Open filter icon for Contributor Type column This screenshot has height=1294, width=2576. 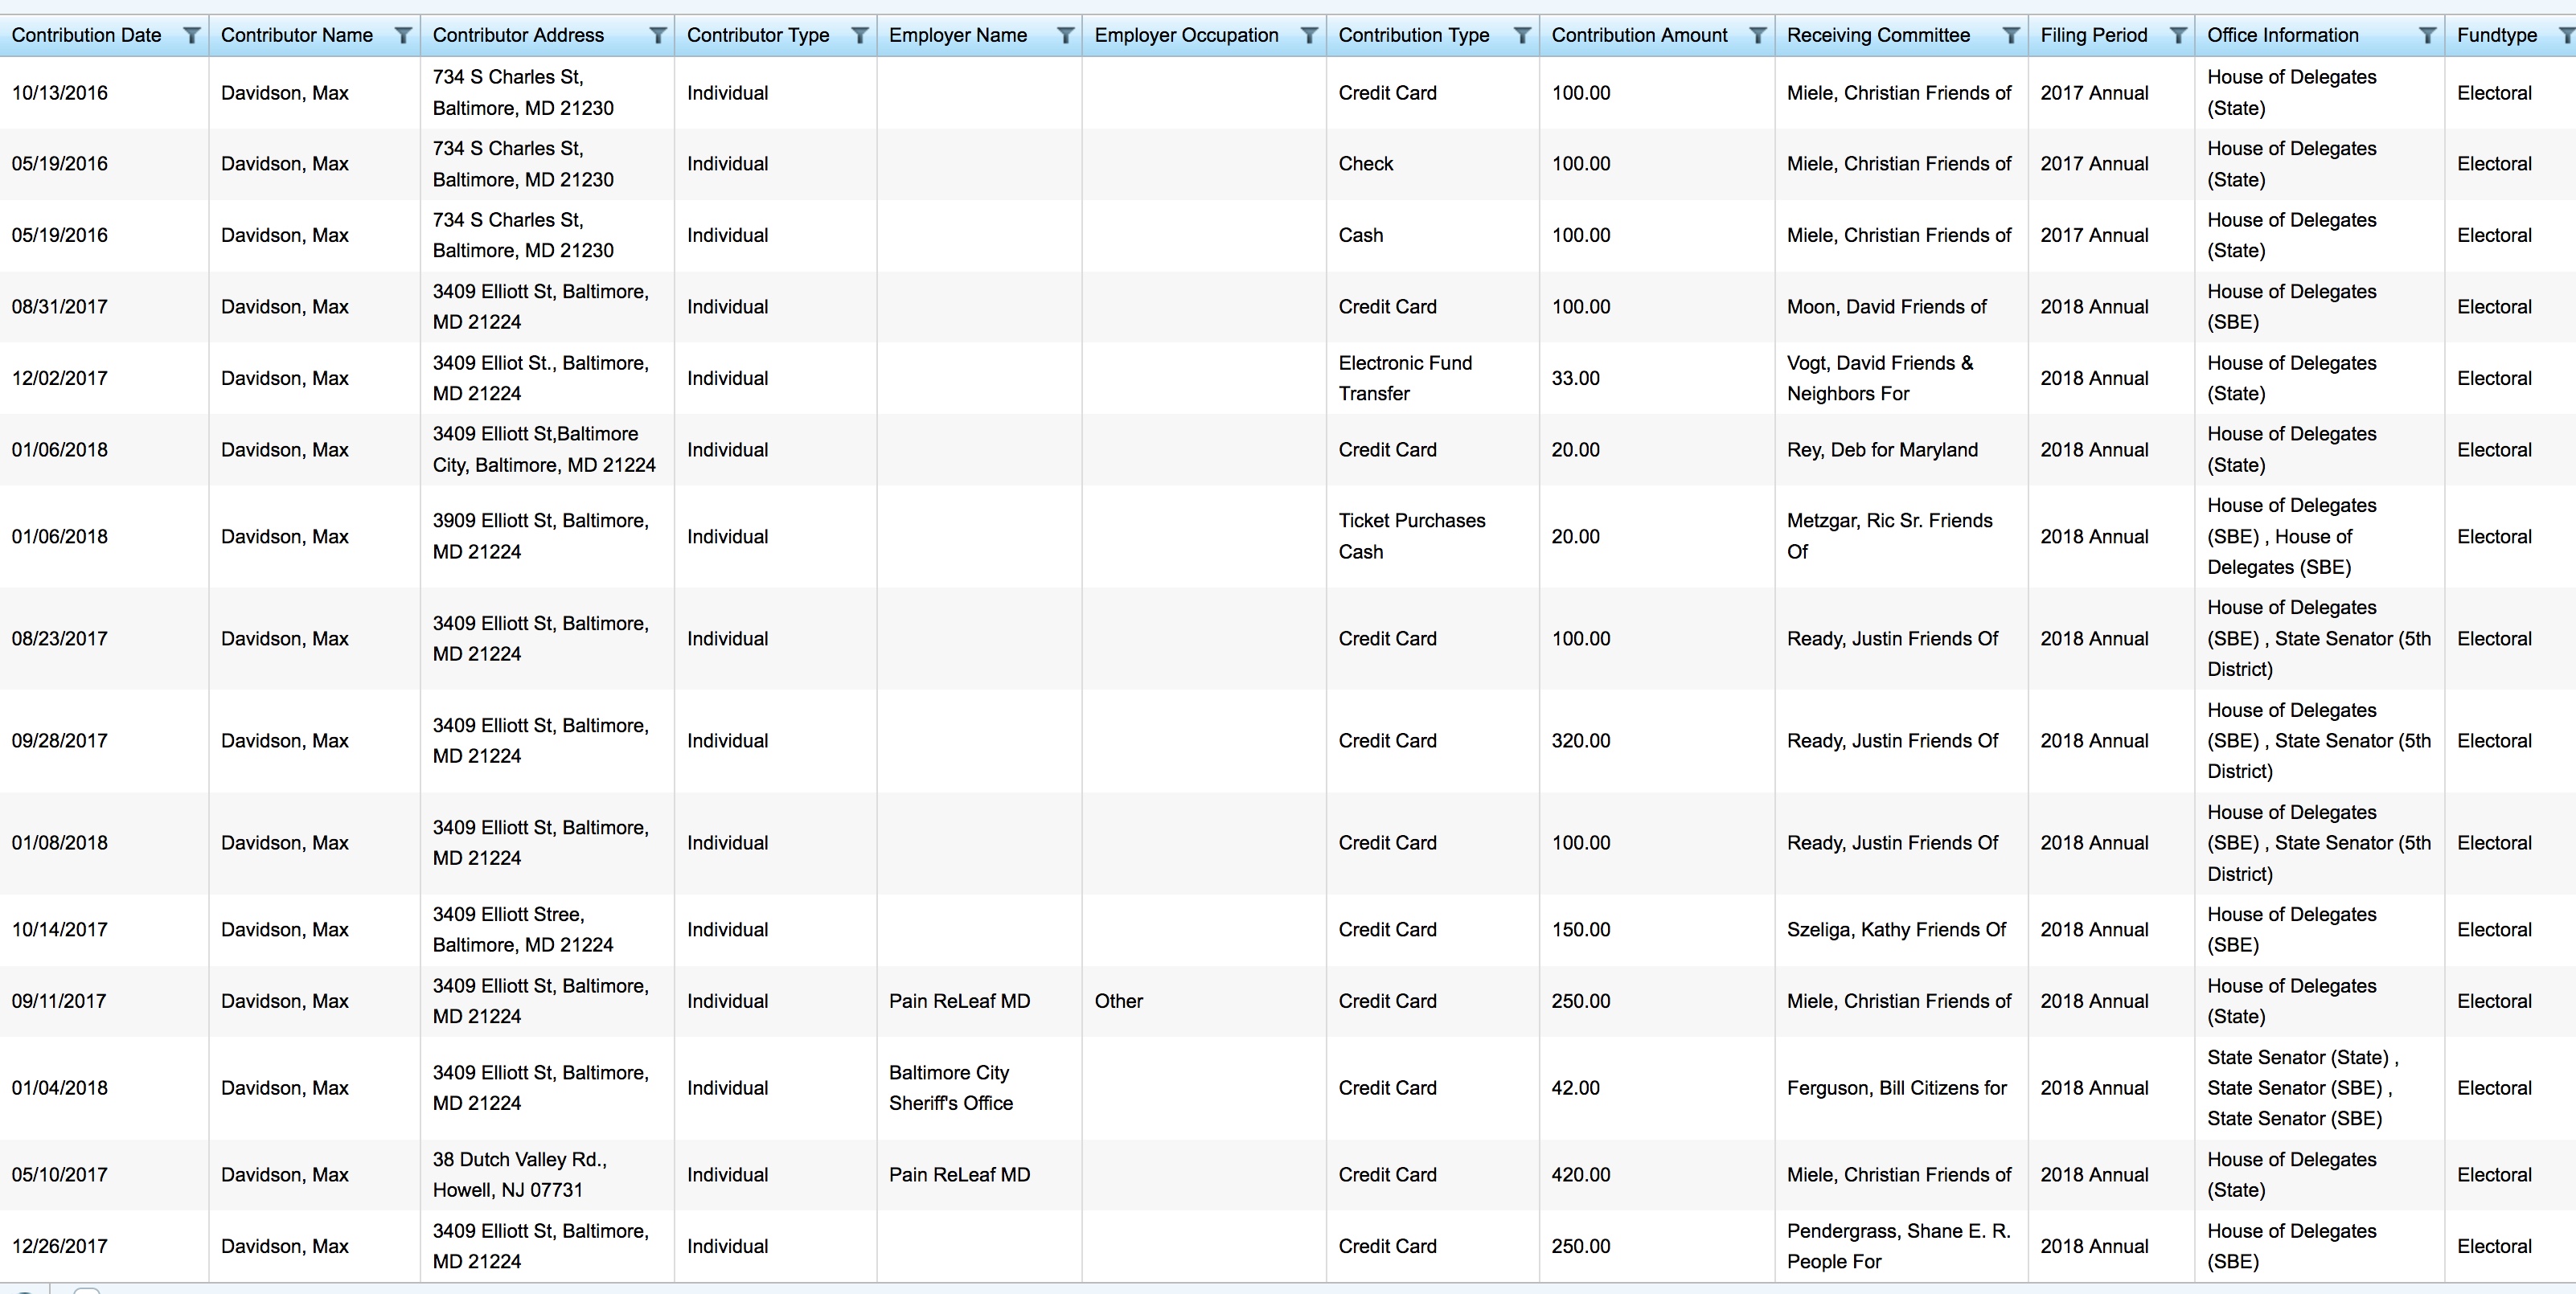(859, 35)
